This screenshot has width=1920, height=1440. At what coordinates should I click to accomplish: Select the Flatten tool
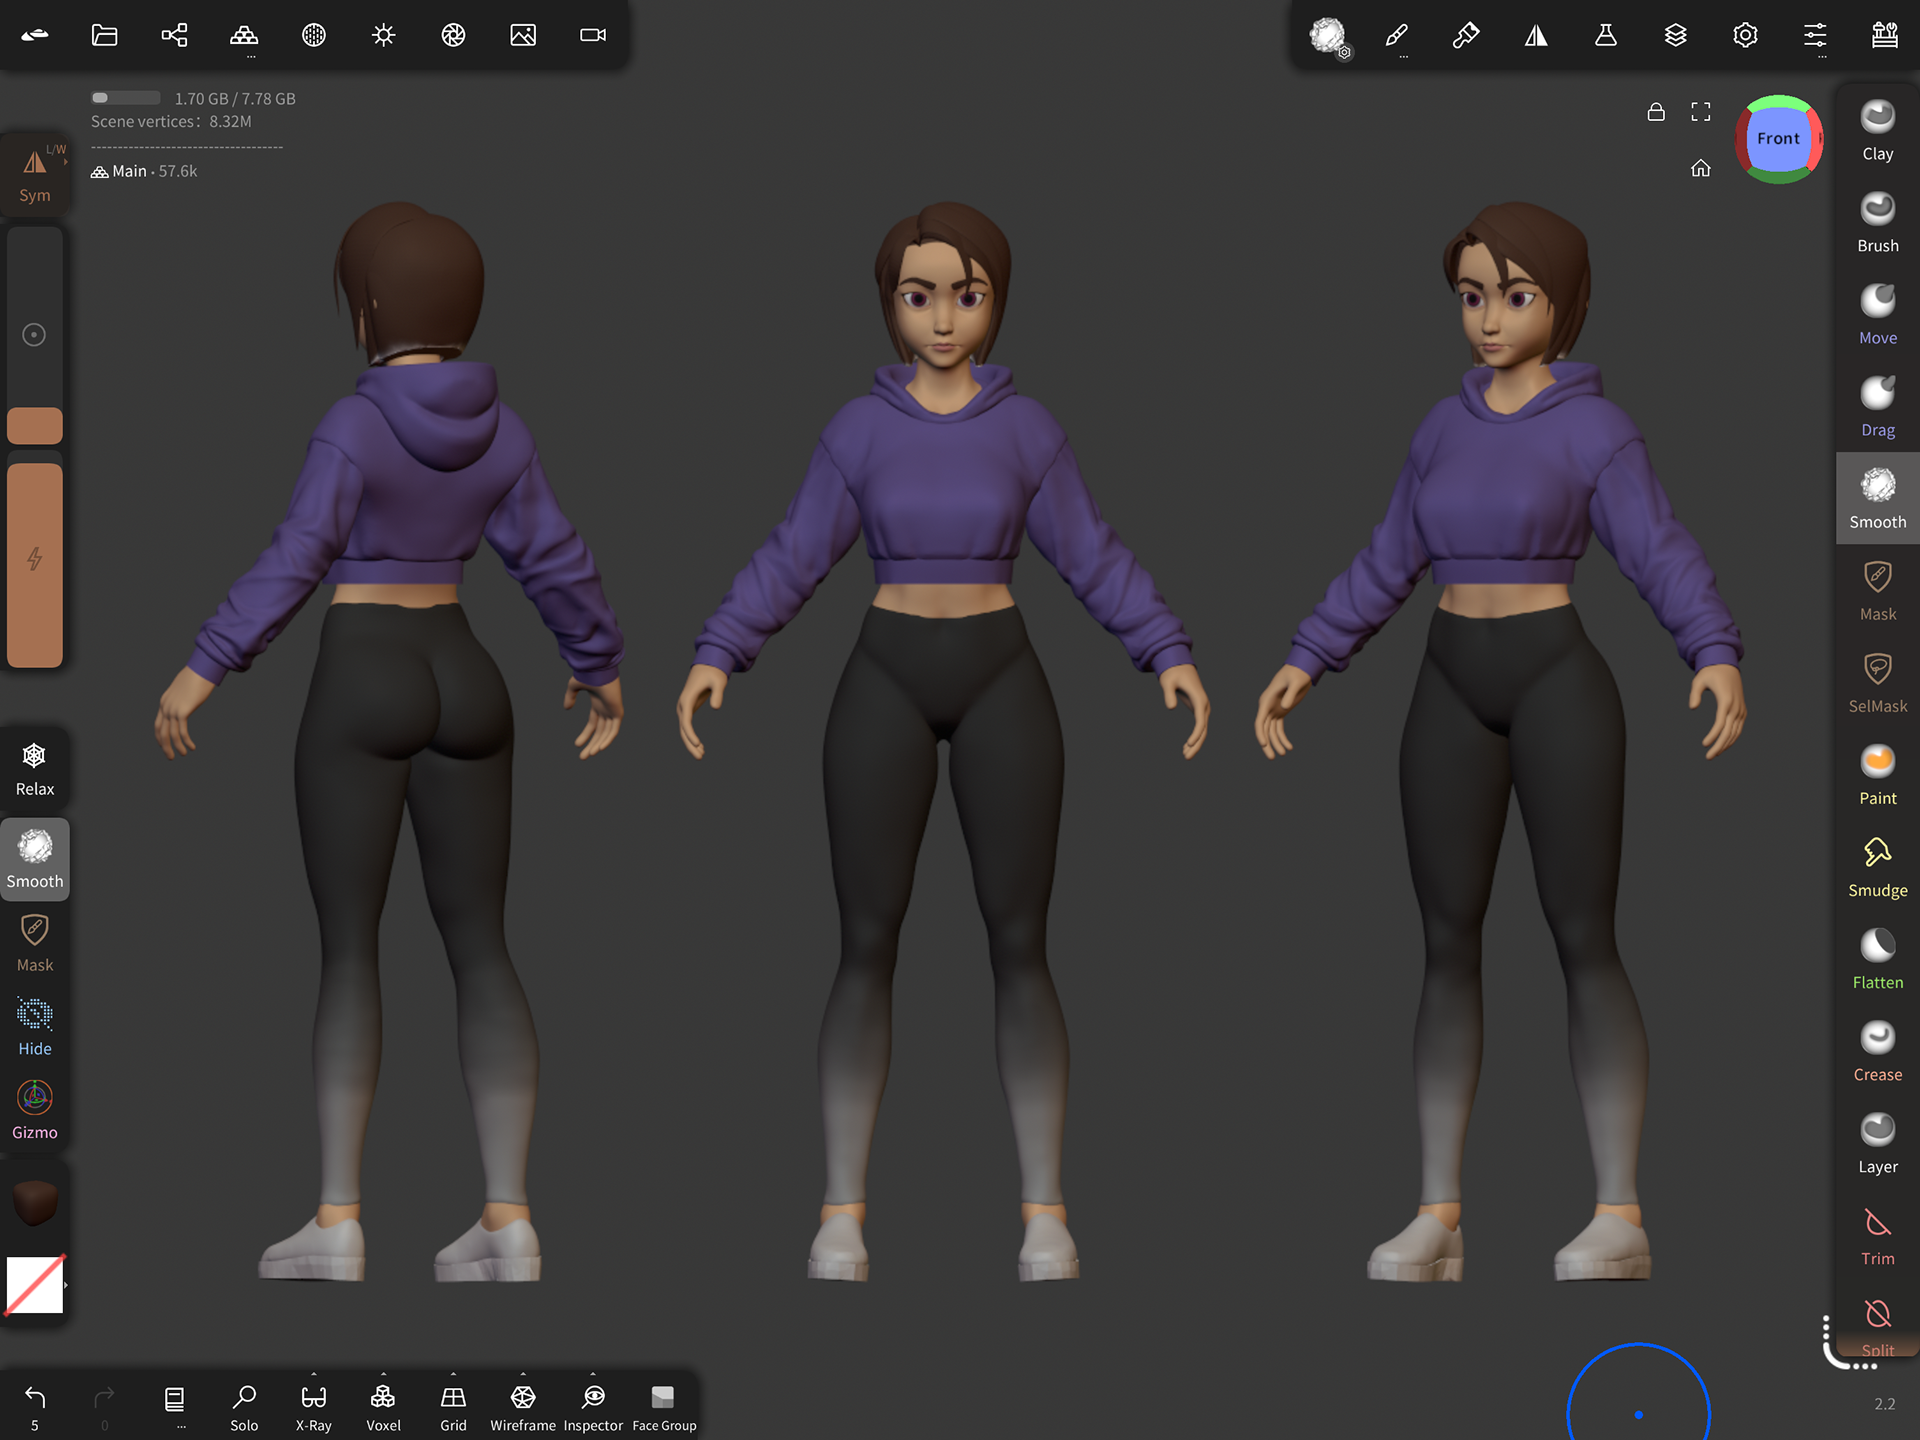1877,958
